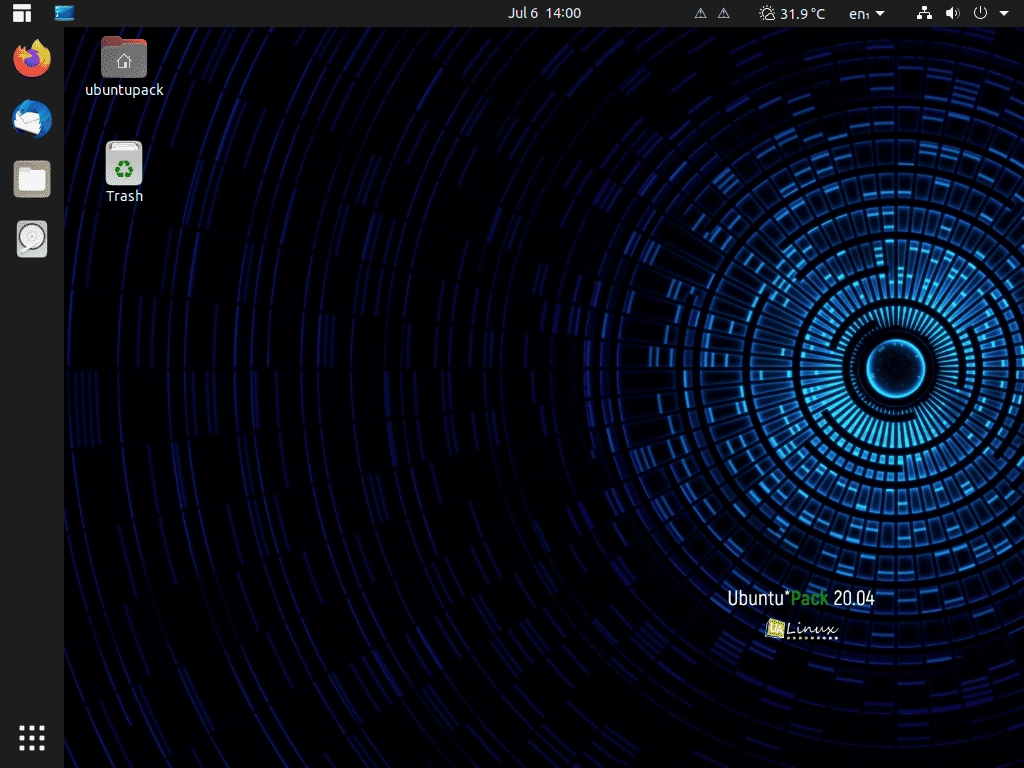
Task: Open the Disks utility from the dock
Action: 32,239
